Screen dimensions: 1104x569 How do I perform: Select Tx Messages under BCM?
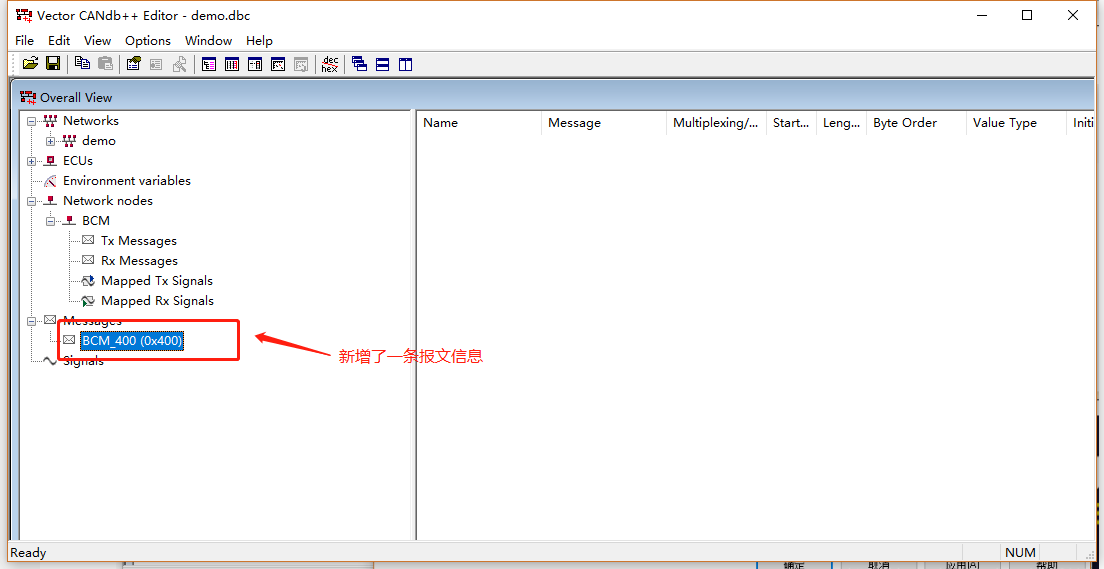(x=139, y=241)
